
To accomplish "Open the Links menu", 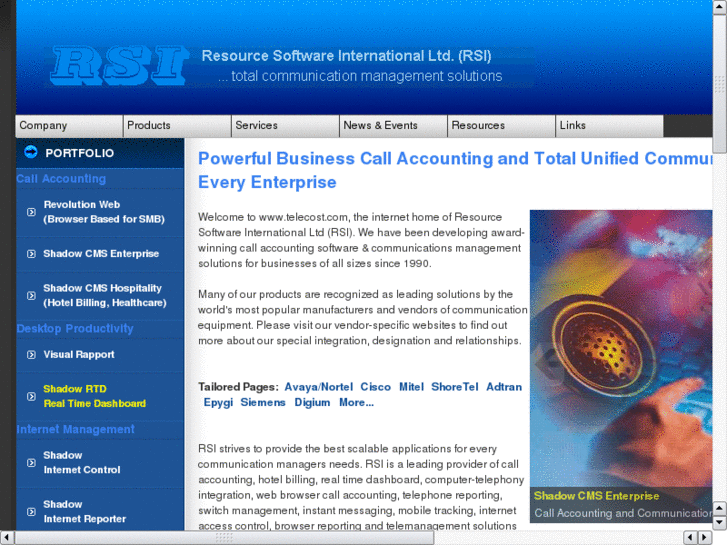I will pyautogui.click(x=609, y=126).
